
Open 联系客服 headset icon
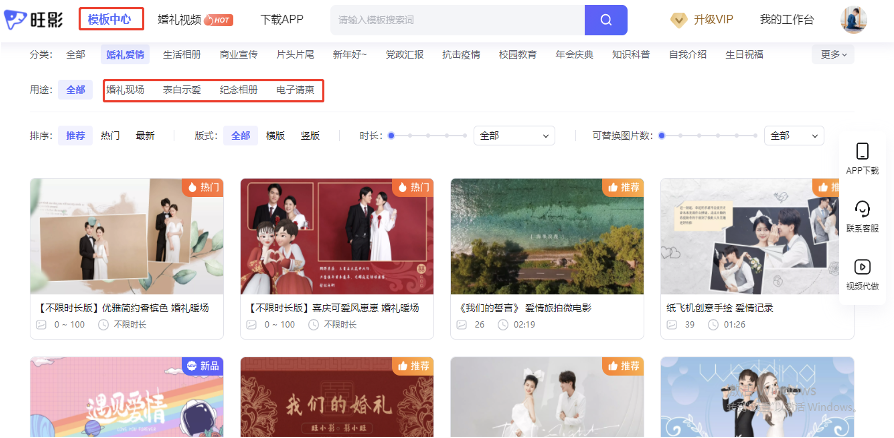click(861, 209)
